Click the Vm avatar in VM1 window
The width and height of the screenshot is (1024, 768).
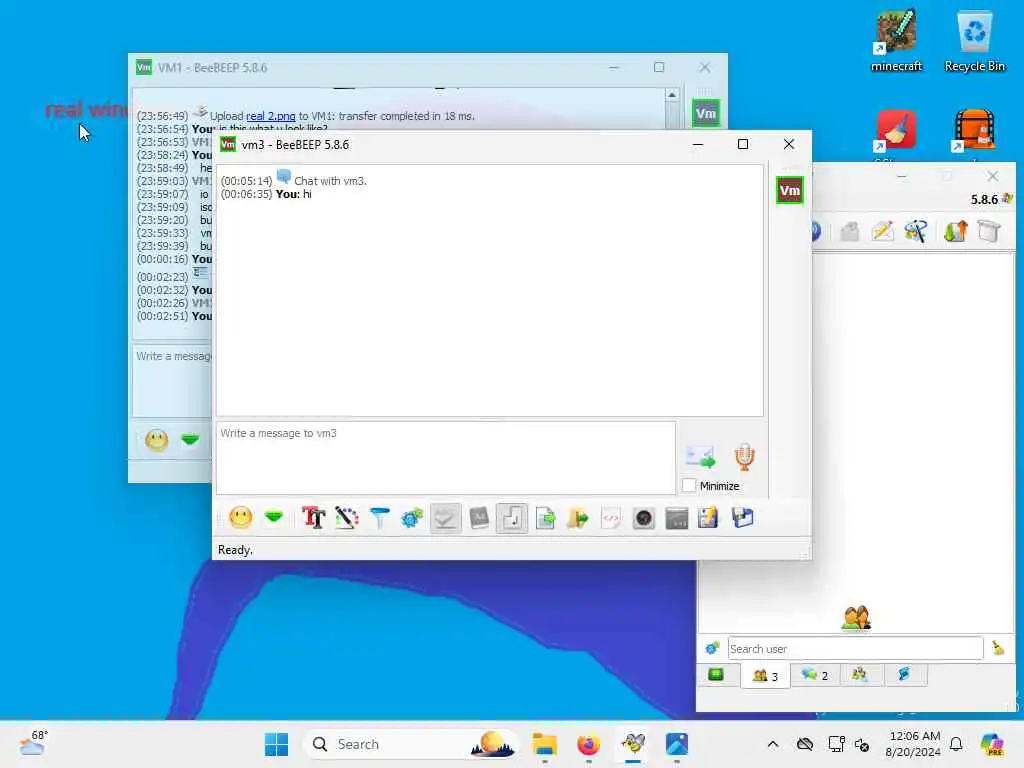[x=706, y=114]
